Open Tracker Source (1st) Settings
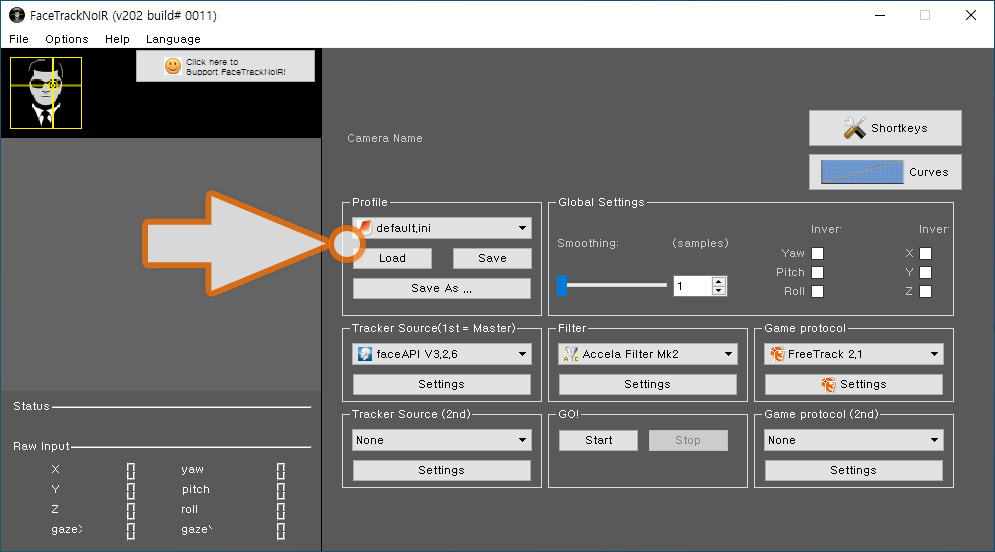 pos(442,384)
